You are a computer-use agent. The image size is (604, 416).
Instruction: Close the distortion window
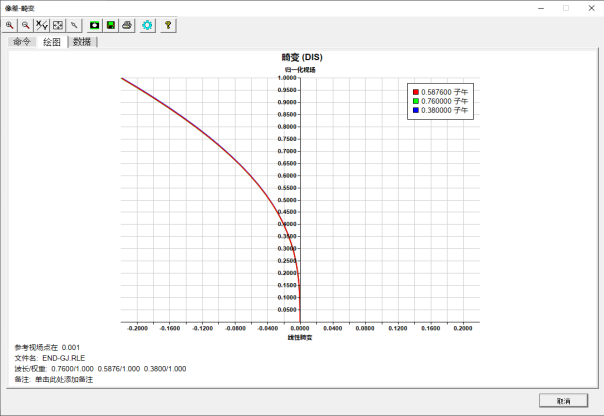(592, 8)
